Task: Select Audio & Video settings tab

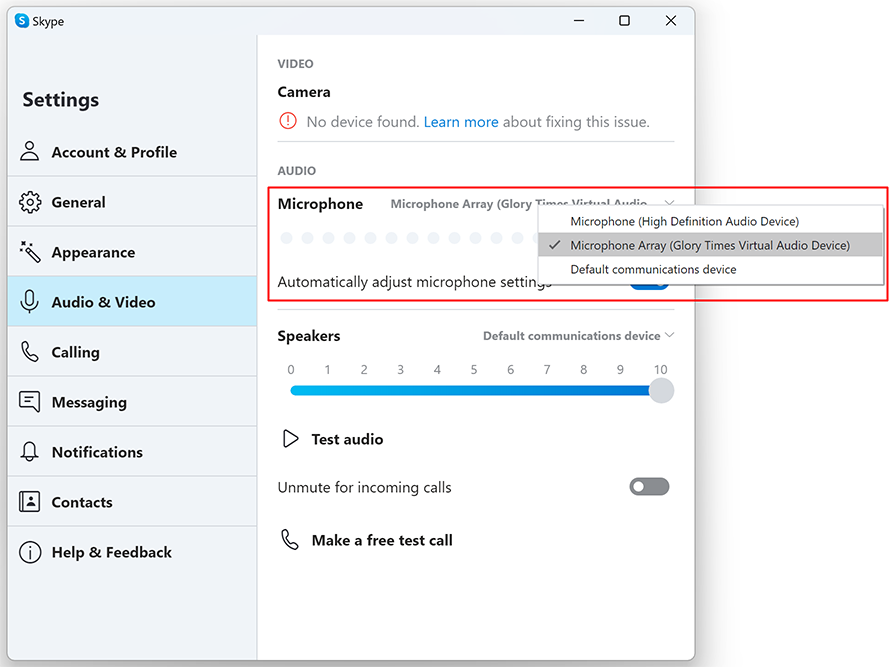Action: [x=132, y=302]
